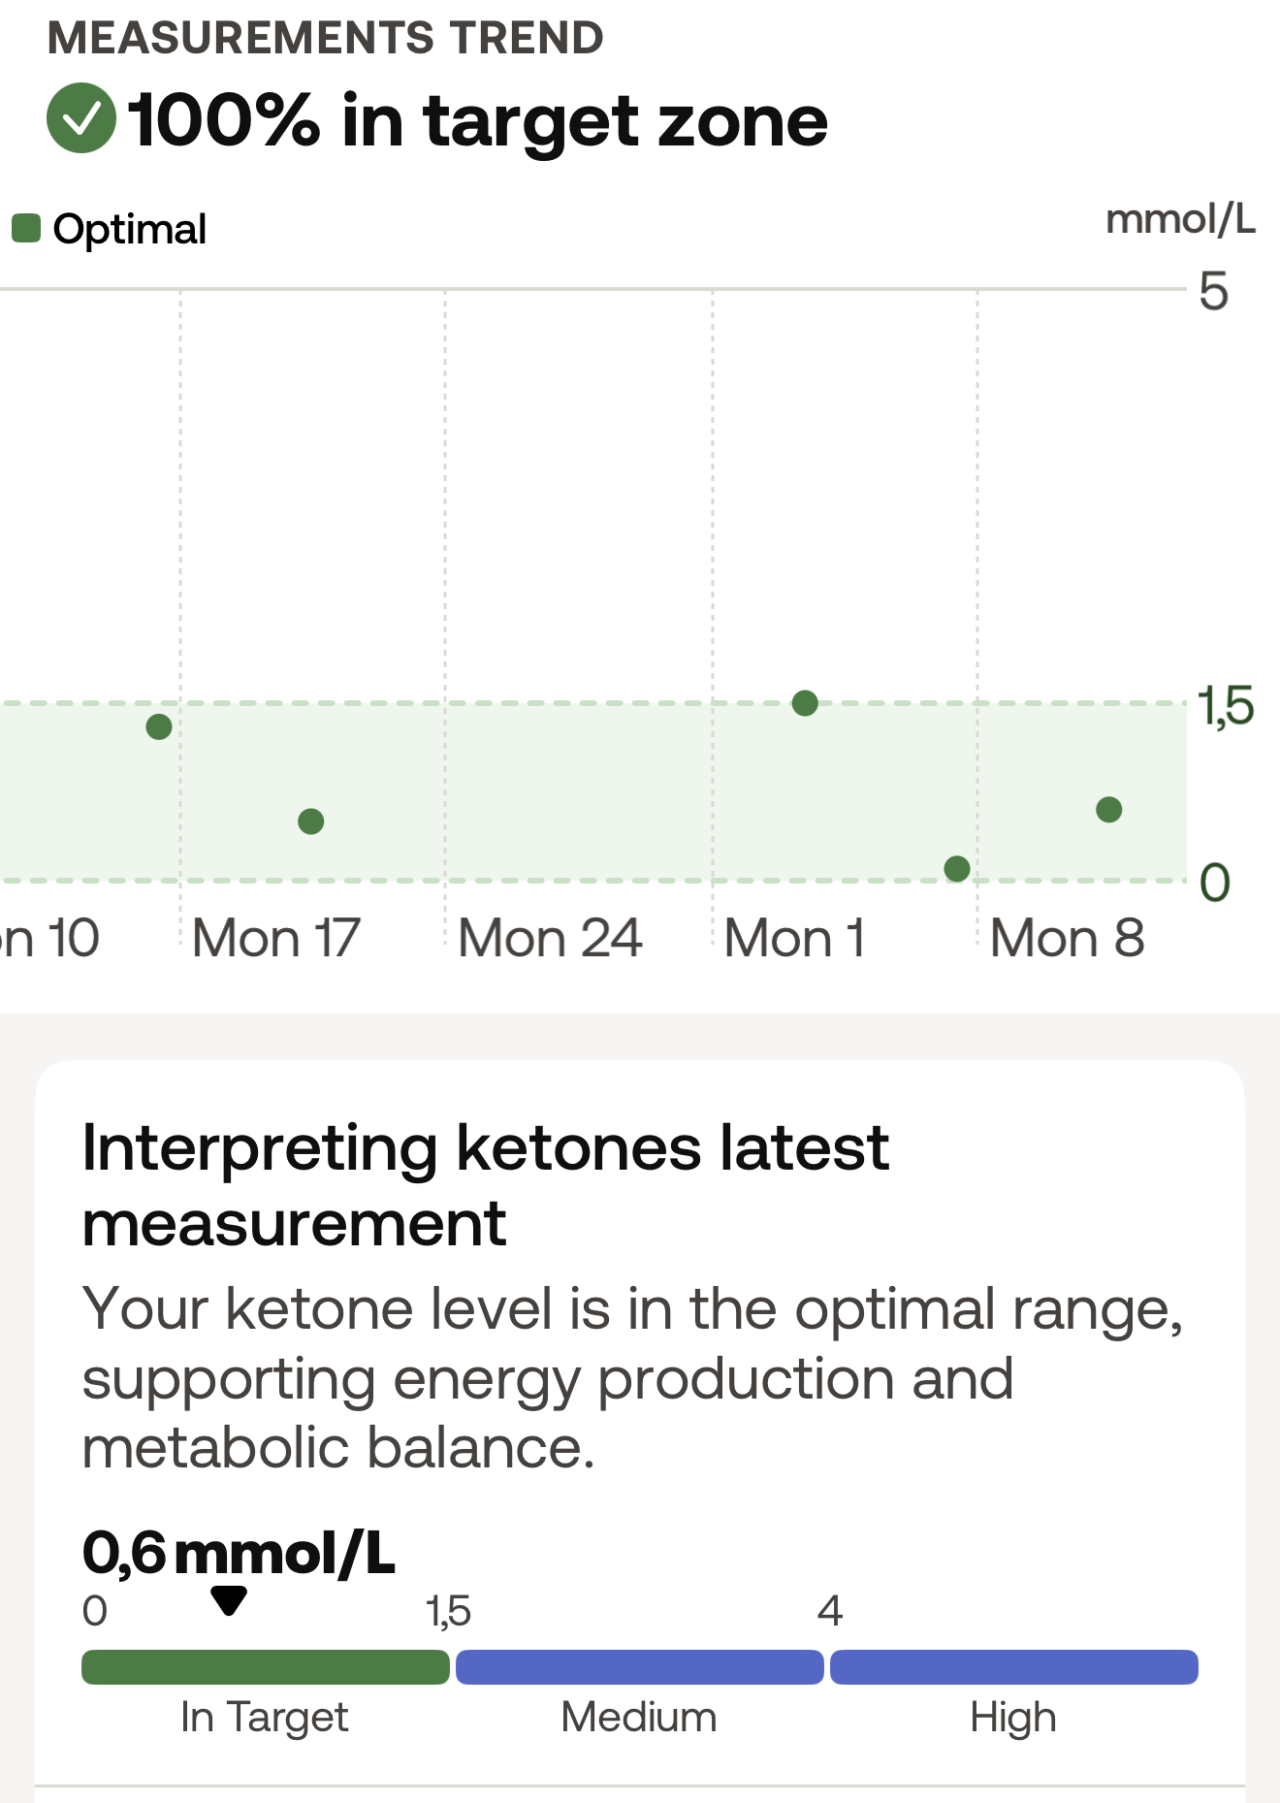The height and width of the screenshot is (1803, 1280).
Task: Tap the Mon 8 date label
Action: pos(1067,938)
